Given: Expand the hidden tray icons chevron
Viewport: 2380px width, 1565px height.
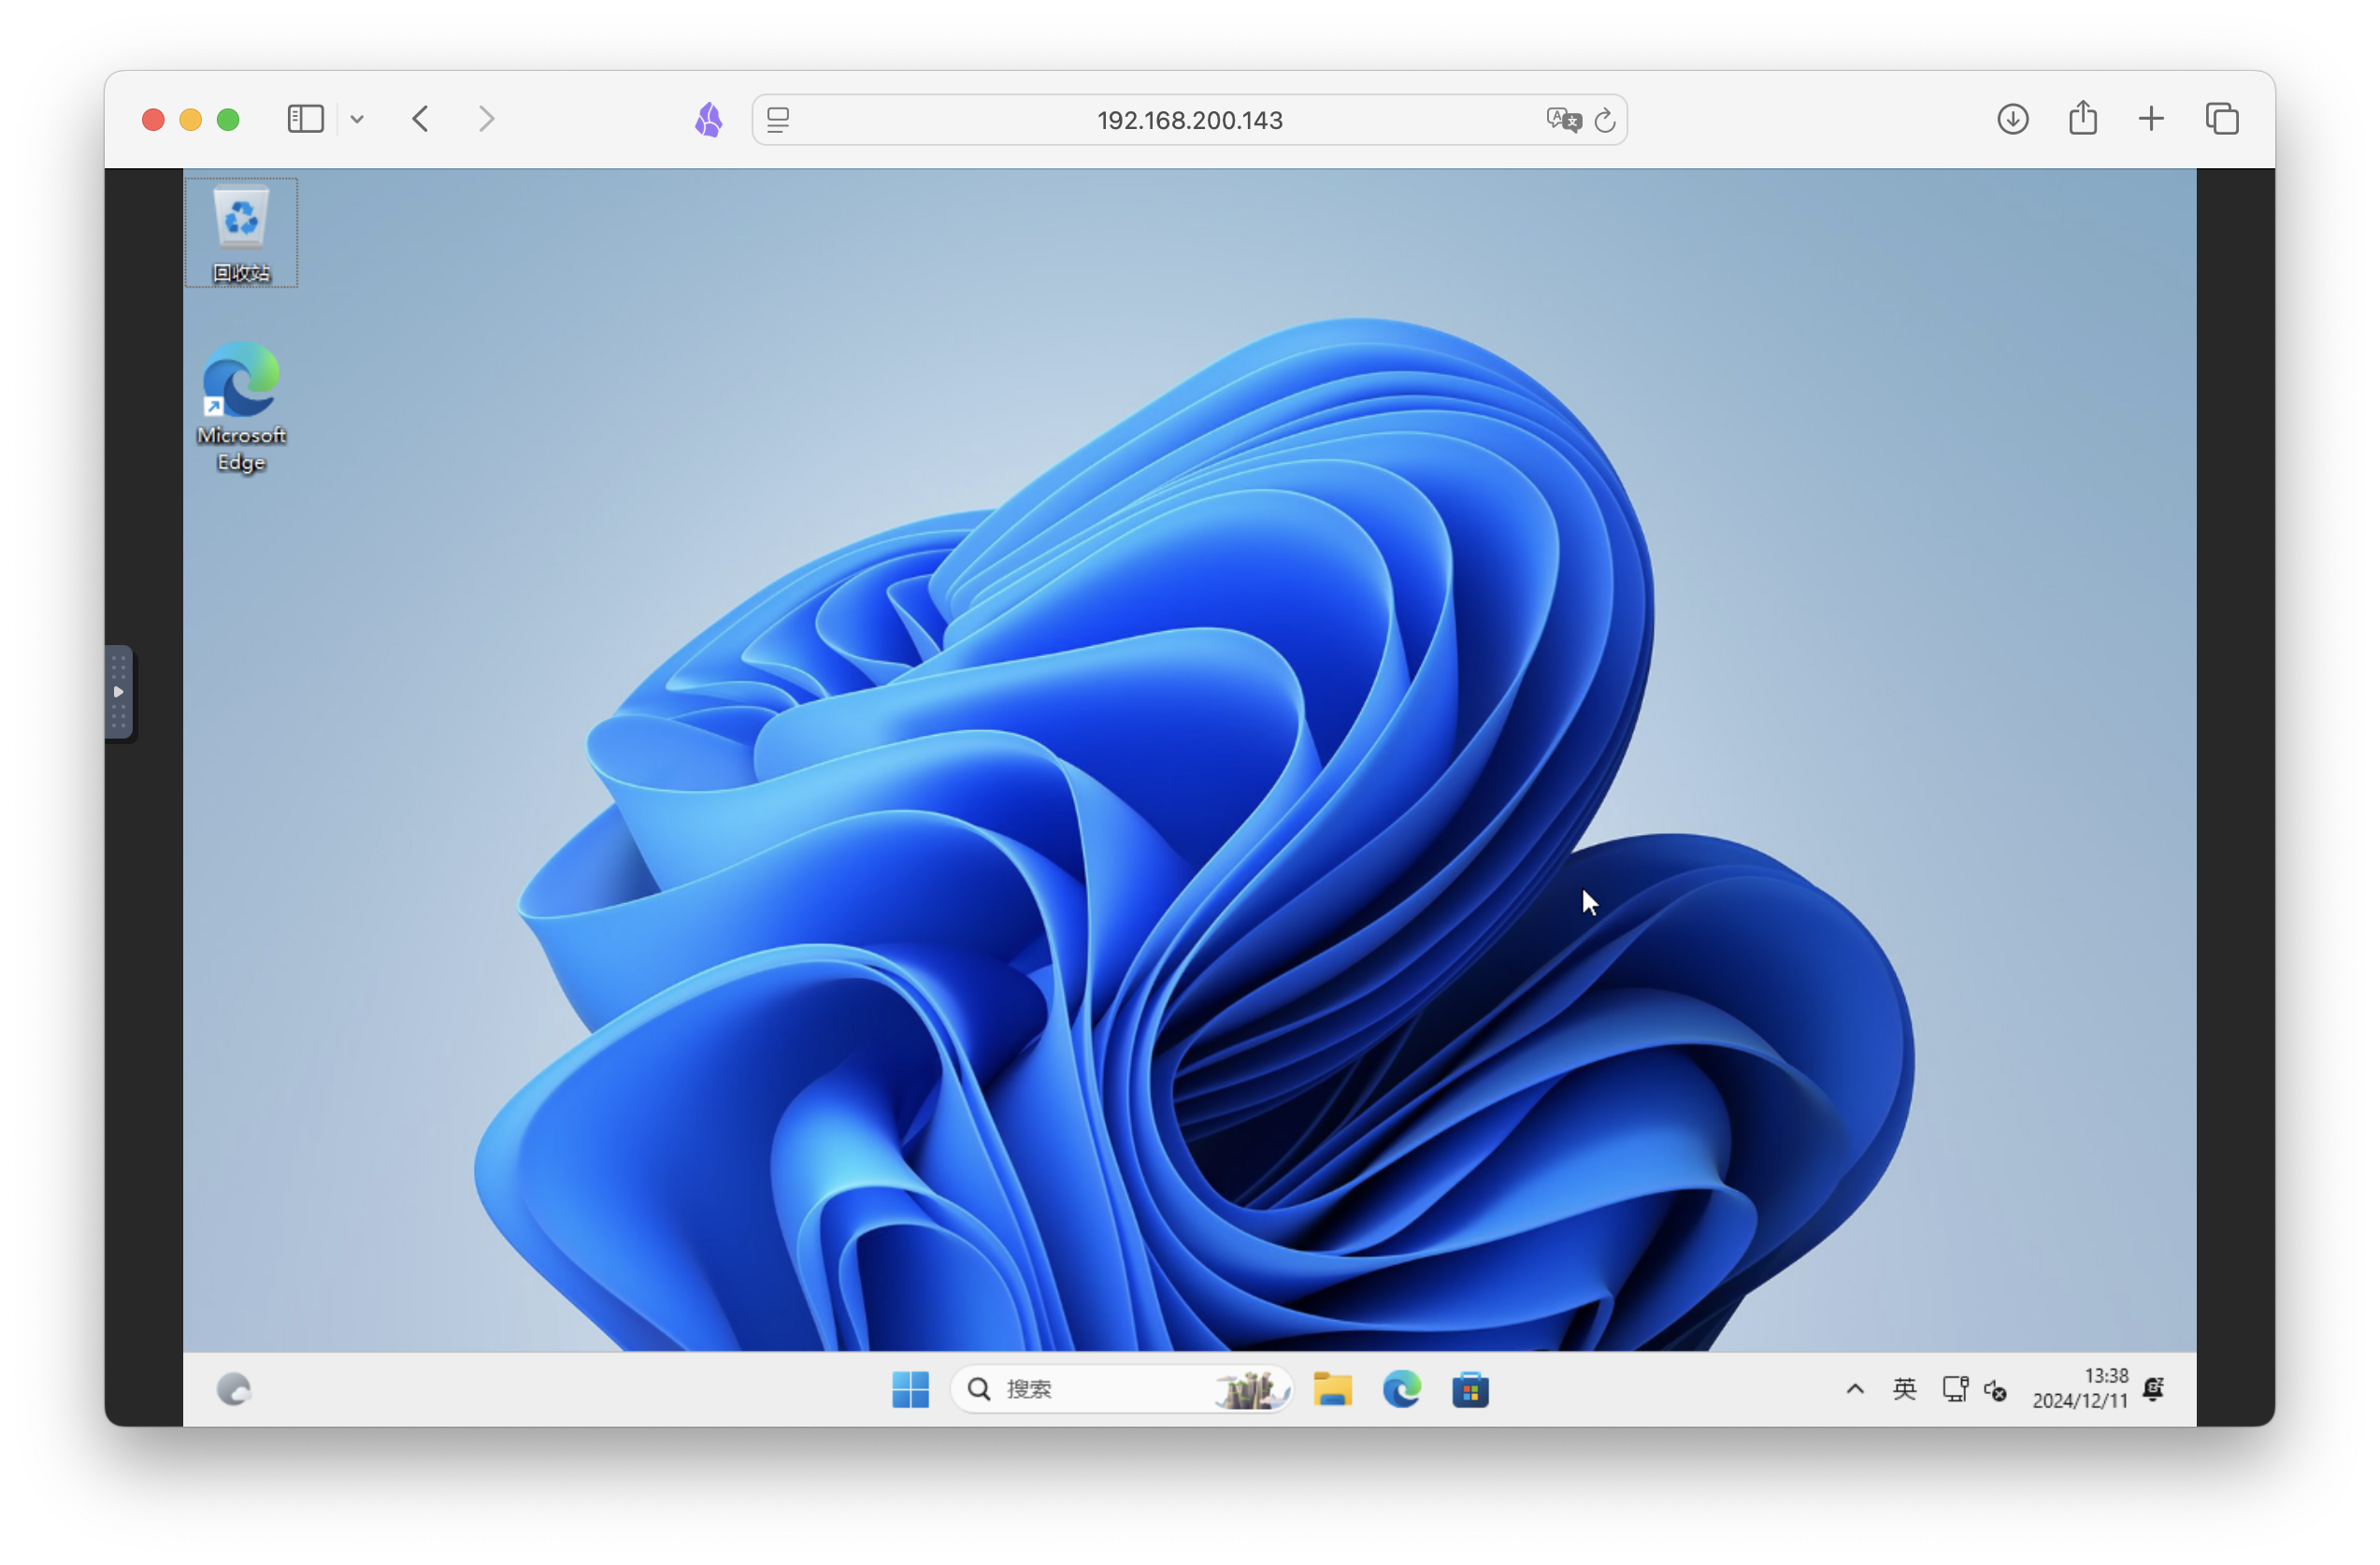Looking at the screenshot, I should (1855, 1388).
